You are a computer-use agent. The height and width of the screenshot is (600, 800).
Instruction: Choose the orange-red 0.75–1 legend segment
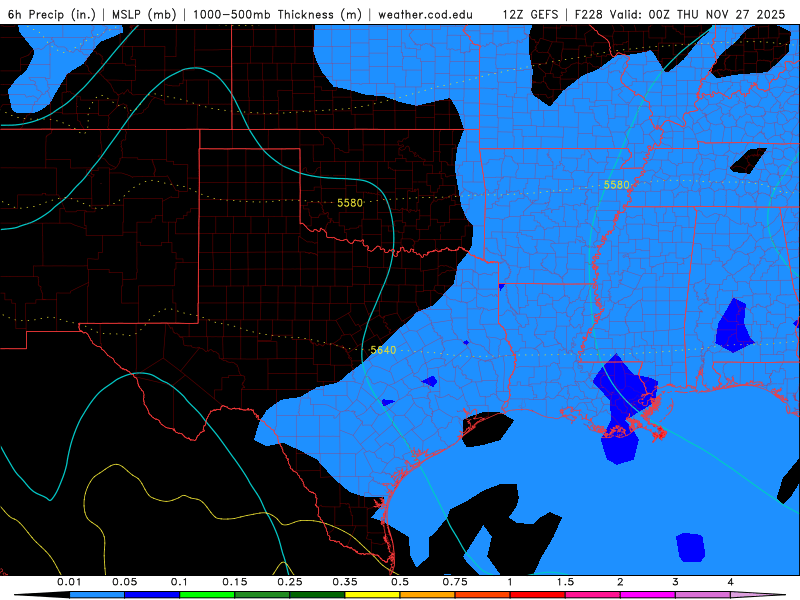tap(483, 595)
